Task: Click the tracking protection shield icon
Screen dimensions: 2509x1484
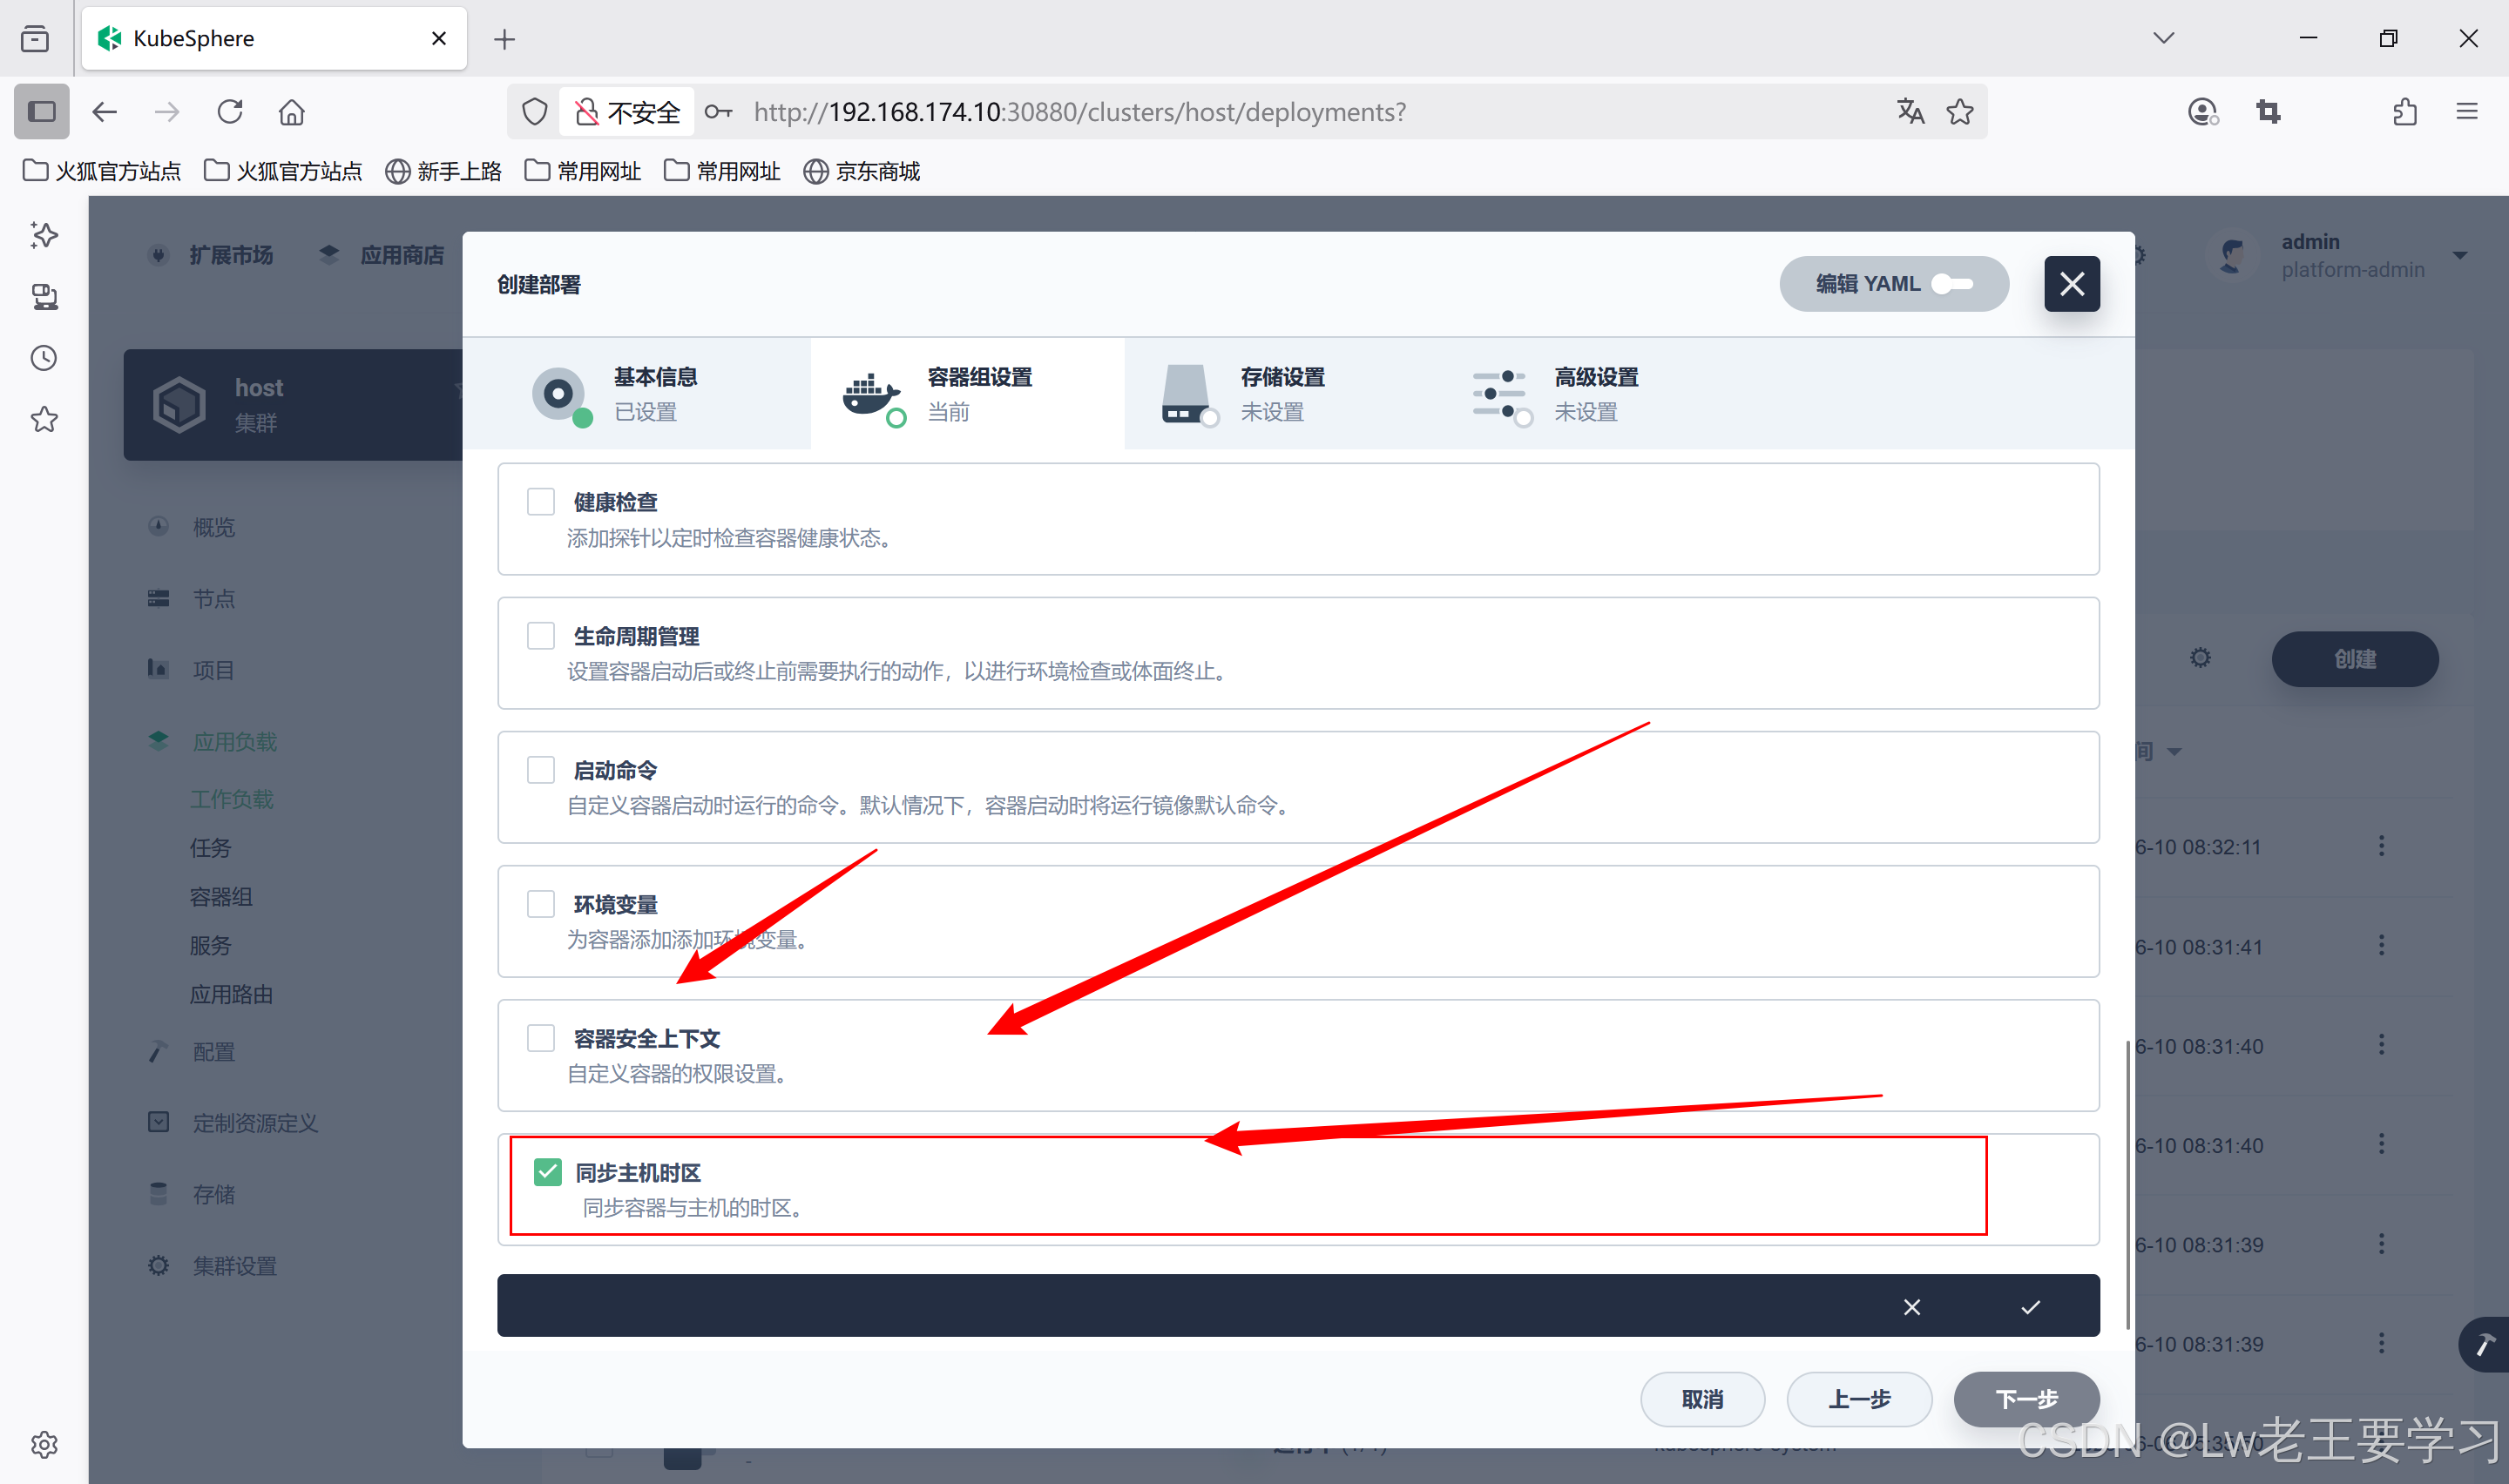Action: coord(535,111)
